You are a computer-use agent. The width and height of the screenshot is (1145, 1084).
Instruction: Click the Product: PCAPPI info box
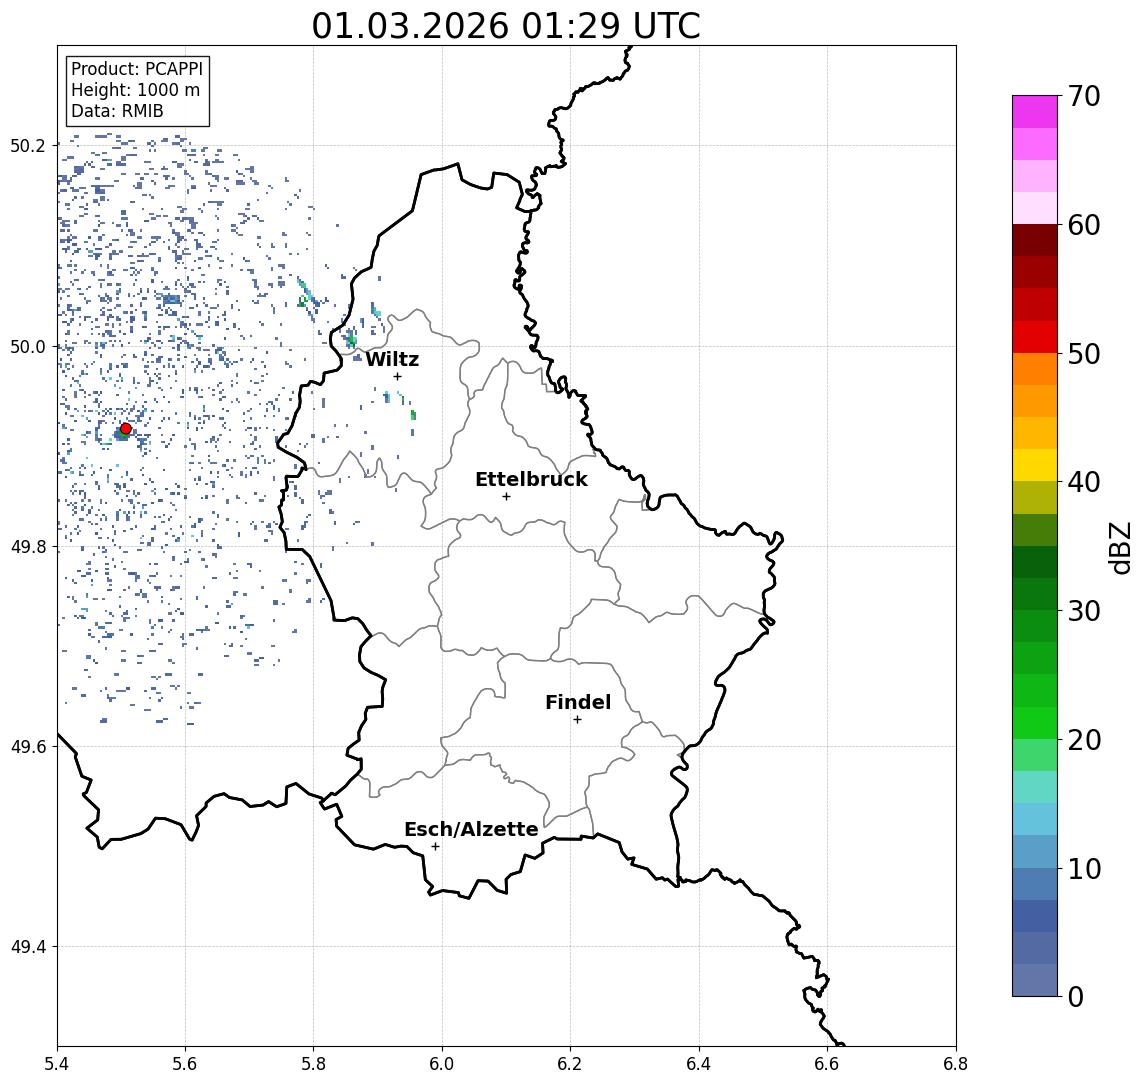coord(137,91)
